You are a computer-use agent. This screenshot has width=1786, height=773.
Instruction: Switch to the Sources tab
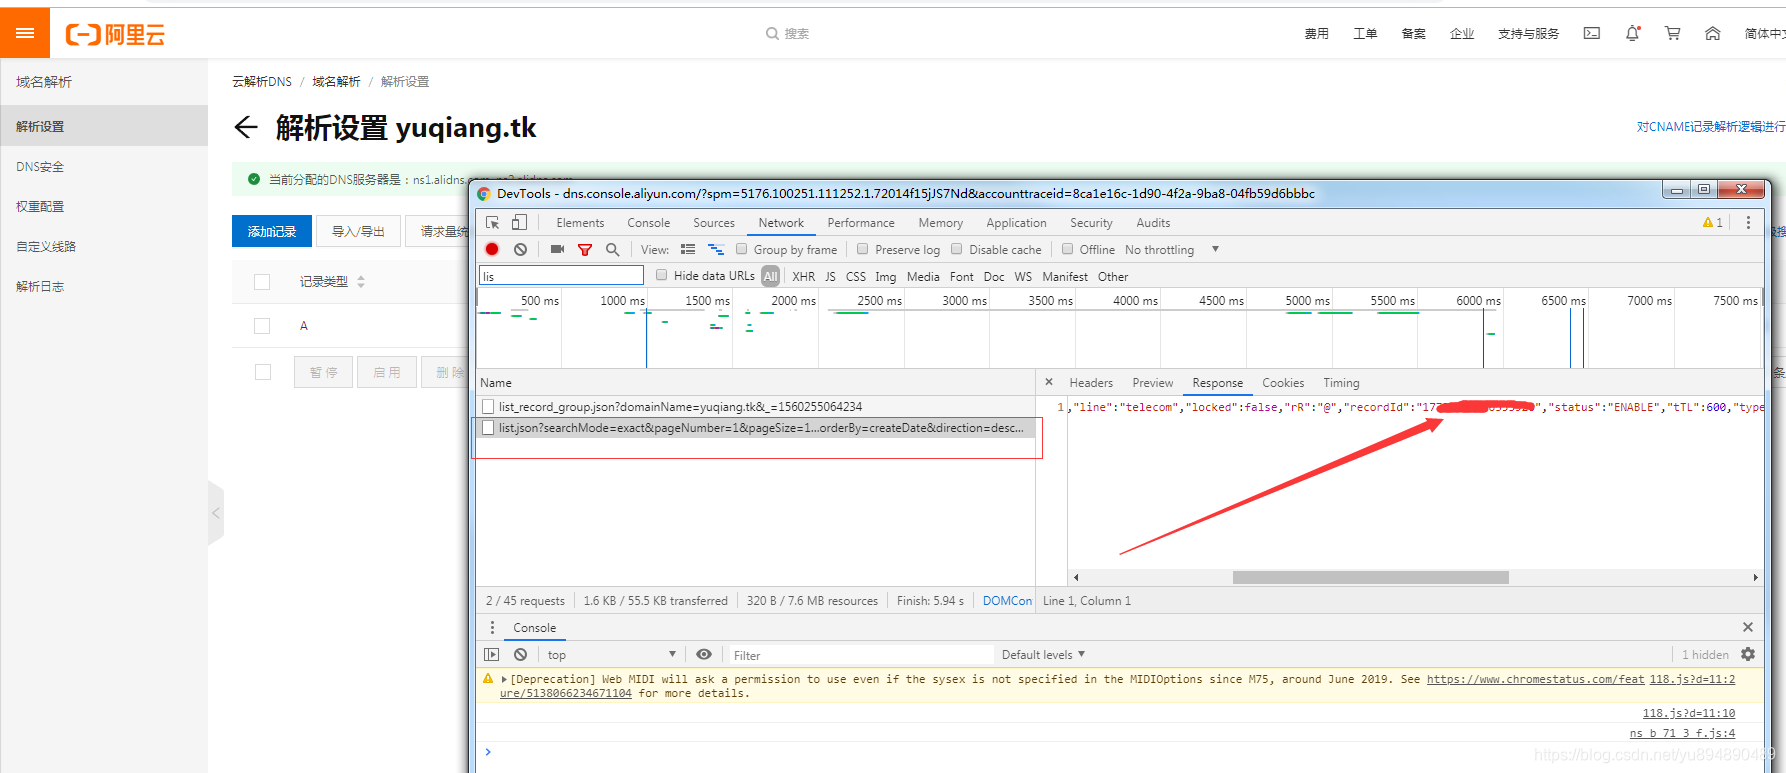pos(714,223)
